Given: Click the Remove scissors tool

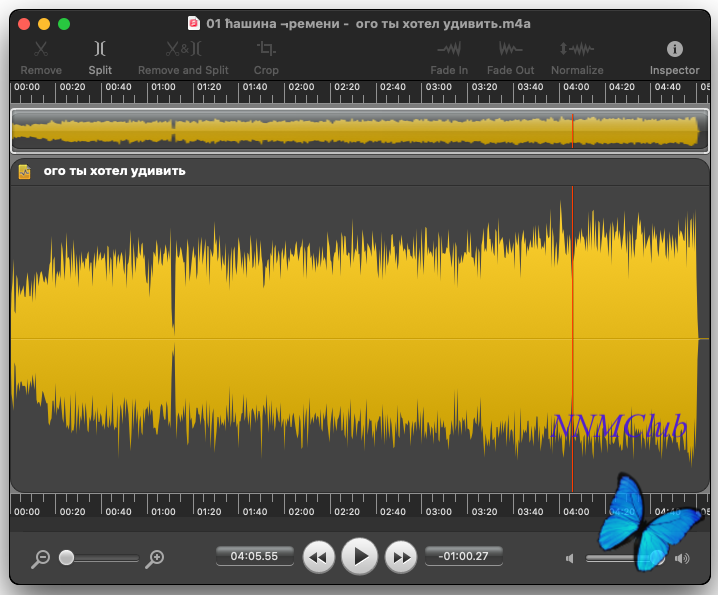Looking at the screenshot, I should coord(41,56).
